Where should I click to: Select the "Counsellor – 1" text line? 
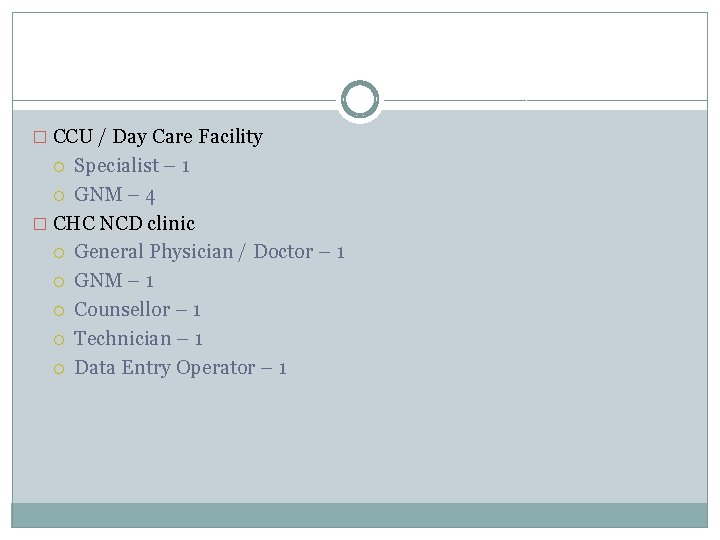138,310
